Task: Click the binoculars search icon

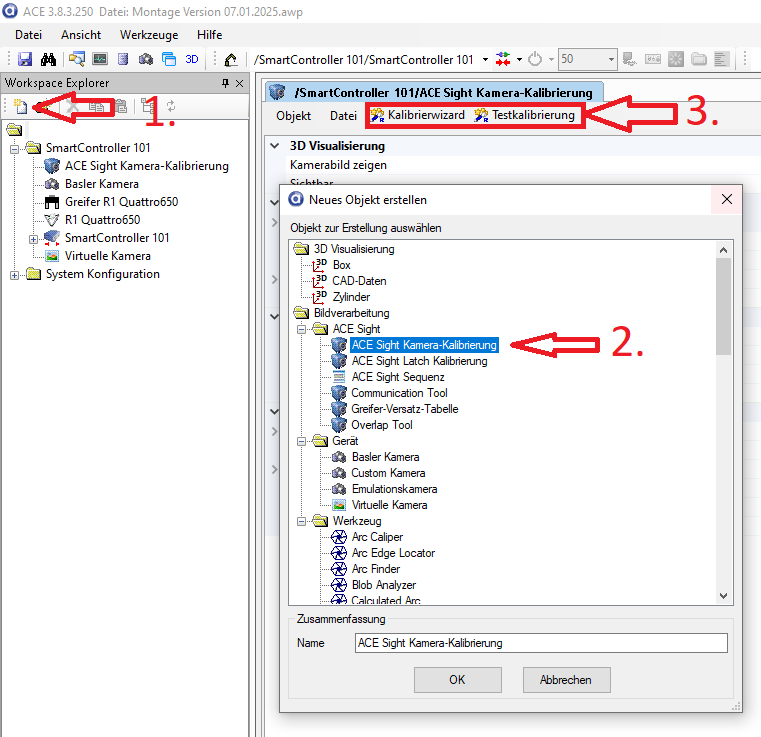Action: pyautogui.click(x=47, y=60)
